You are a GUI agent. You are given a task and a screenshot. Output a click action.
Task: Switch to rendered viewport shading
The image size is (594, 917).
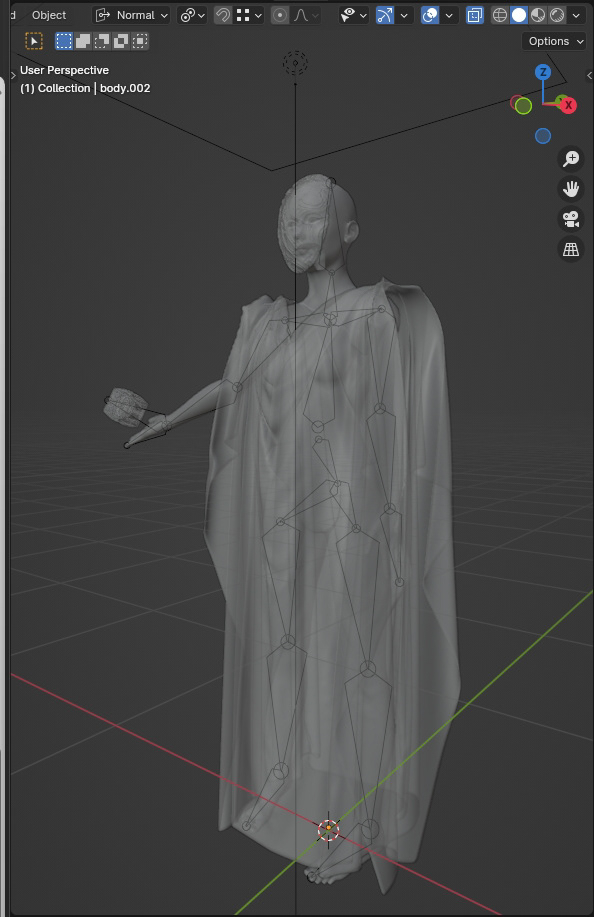pyautogui.click(x=557, y=15)
